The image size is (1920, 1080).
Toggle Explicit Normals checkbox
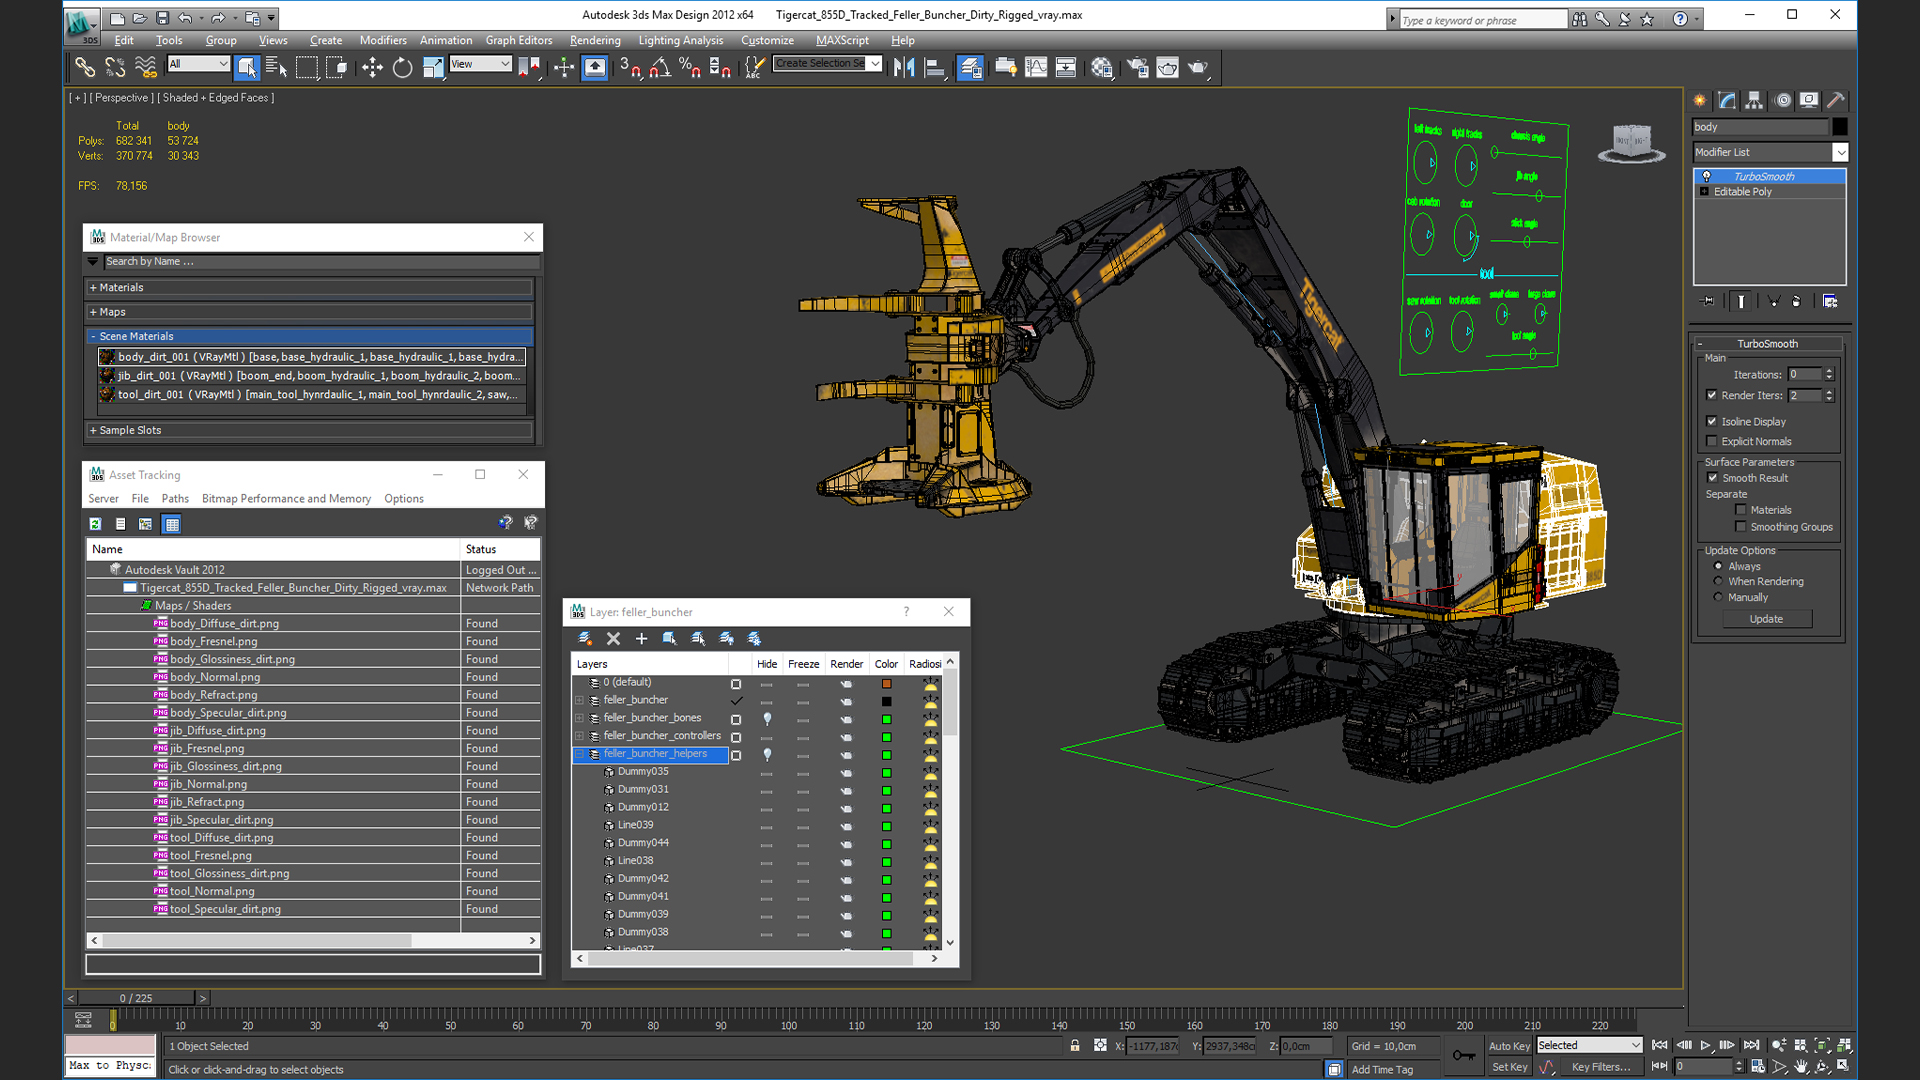coord(1712,441)
